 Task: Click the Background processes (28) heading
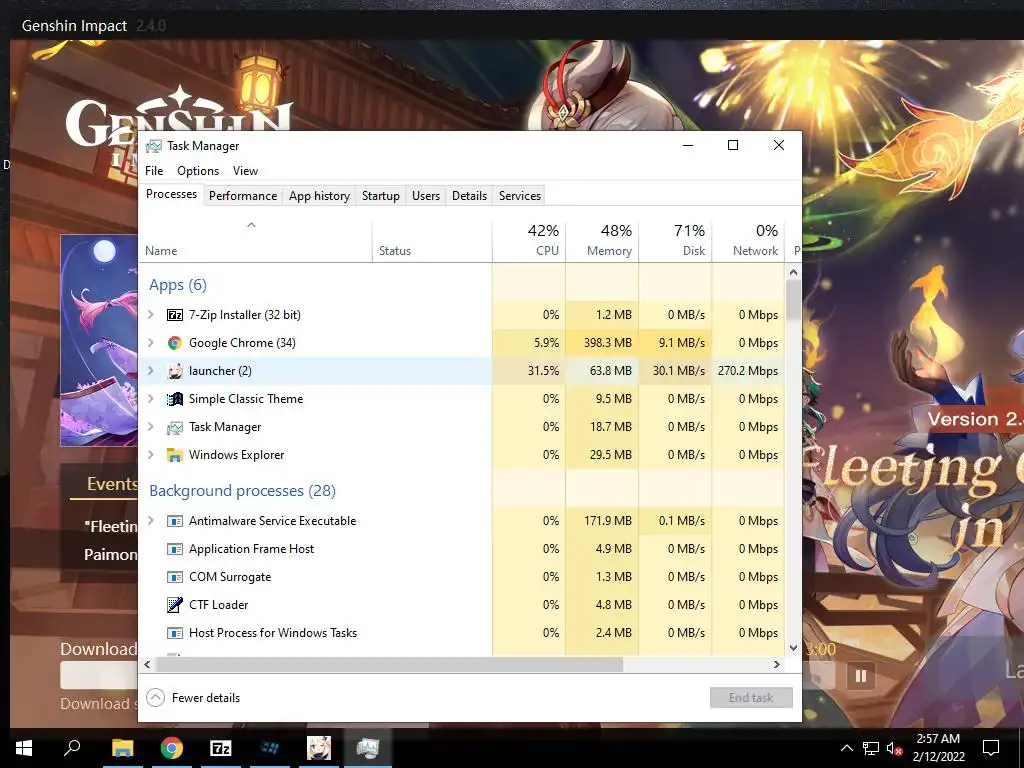click(x=242, y=491)
